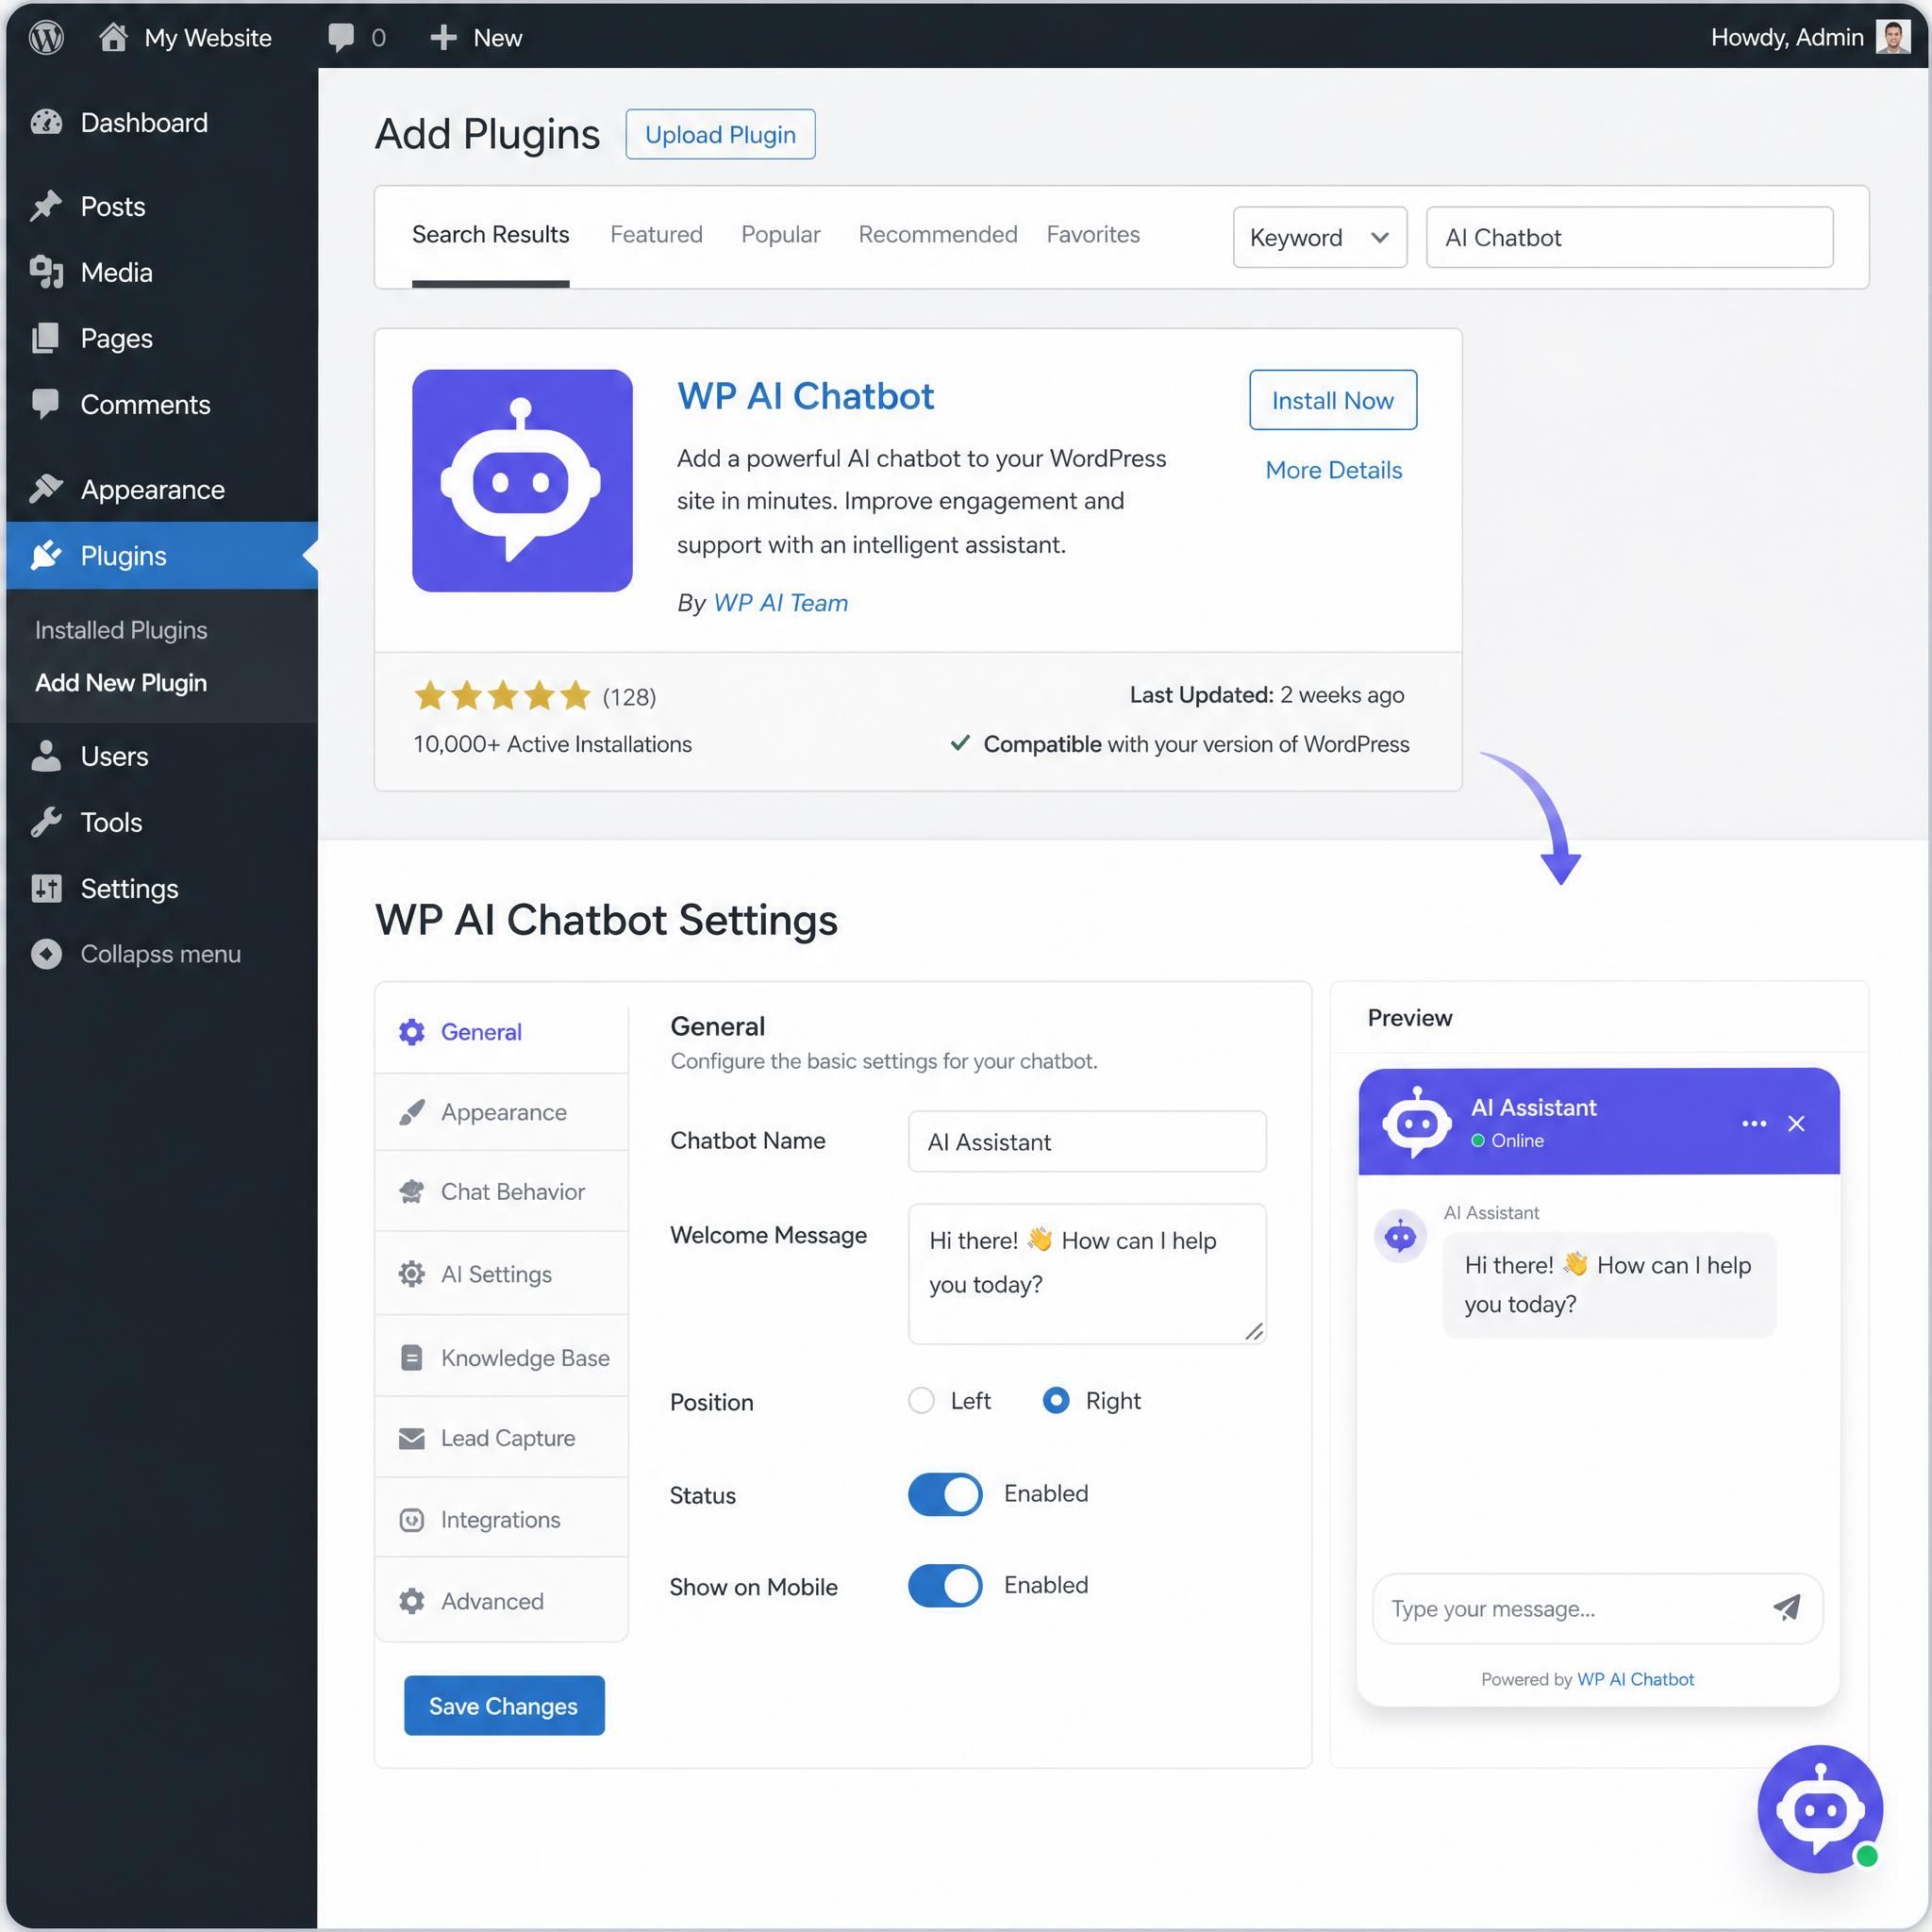Click the Advanced gear icon

[x=412, y=1601]
